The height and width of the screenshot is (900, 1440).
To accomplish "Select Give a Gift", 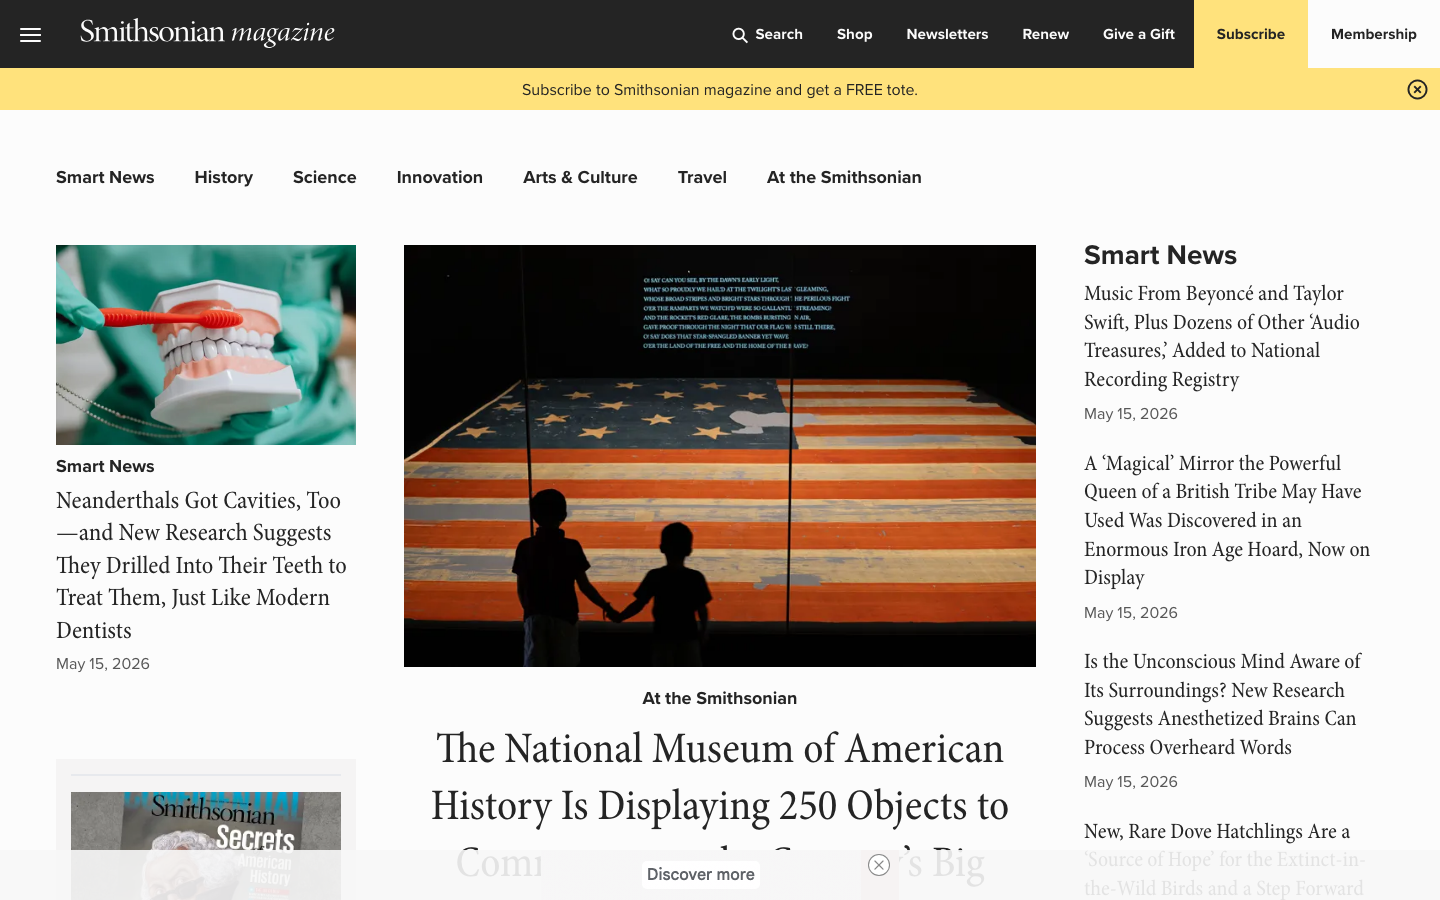I will point(1138,34).
